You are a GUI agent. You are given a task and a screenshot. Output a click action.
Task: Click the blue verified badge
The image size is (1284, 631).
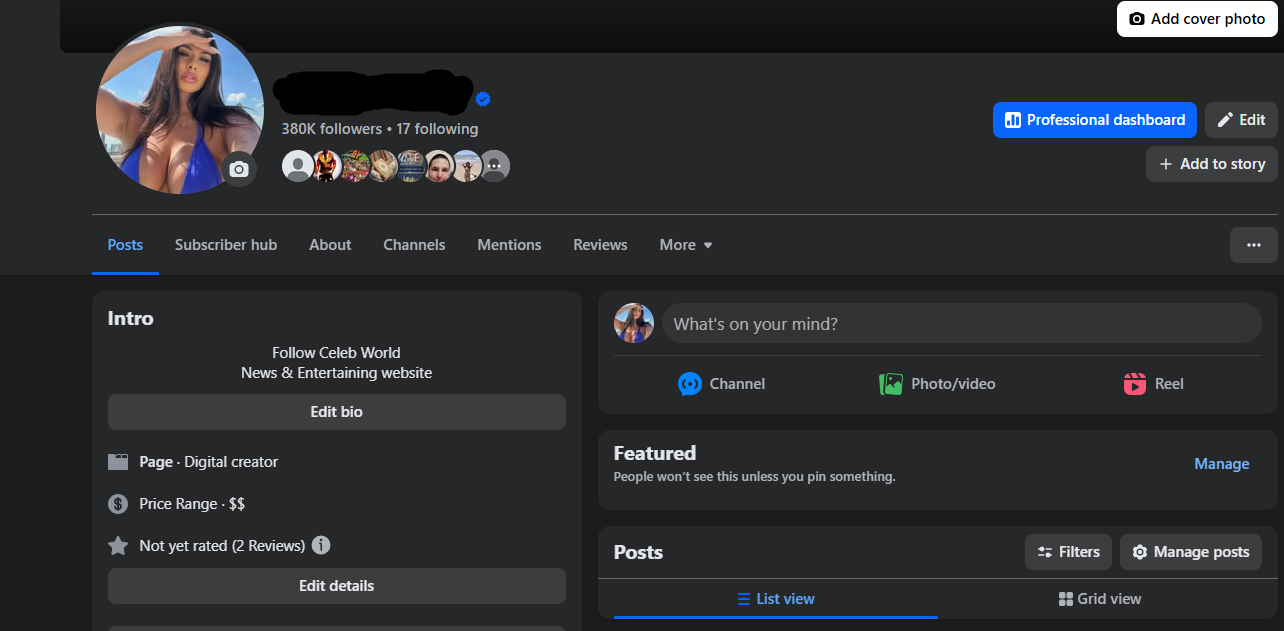point(483,99)
